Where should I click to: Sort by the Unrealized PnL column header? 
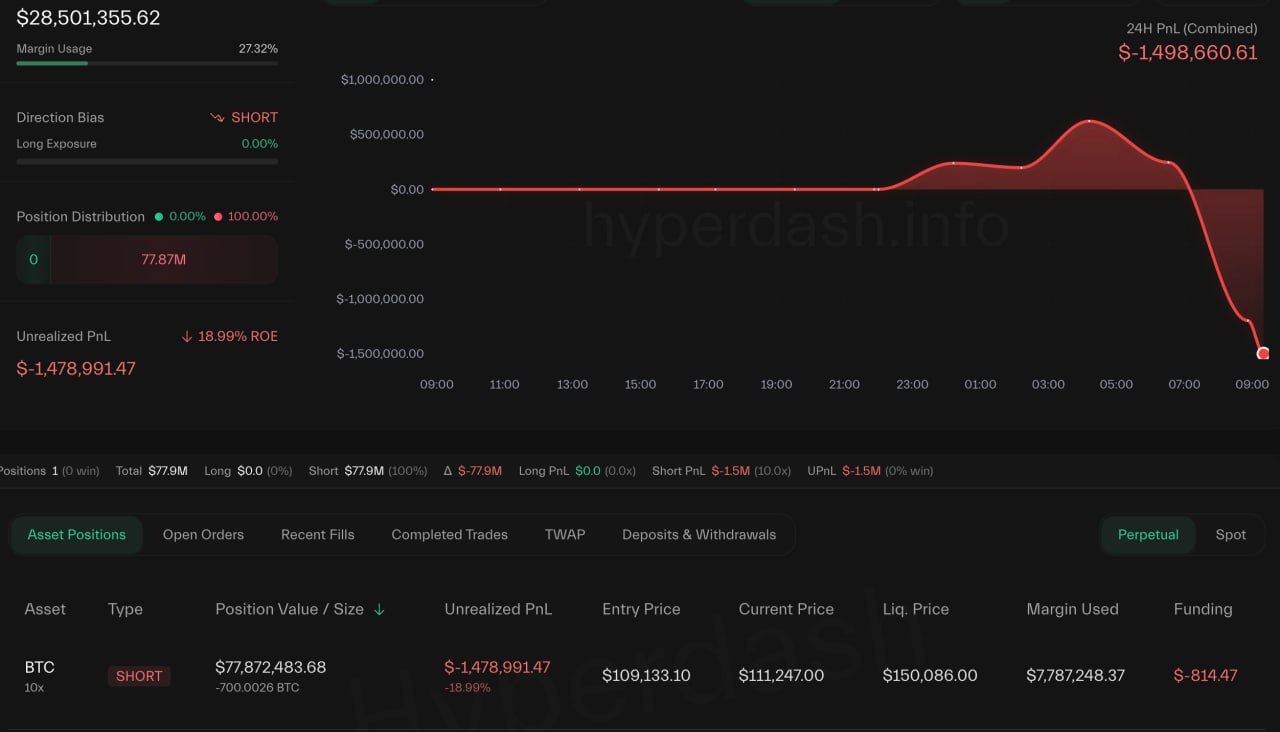click(498, 609)
